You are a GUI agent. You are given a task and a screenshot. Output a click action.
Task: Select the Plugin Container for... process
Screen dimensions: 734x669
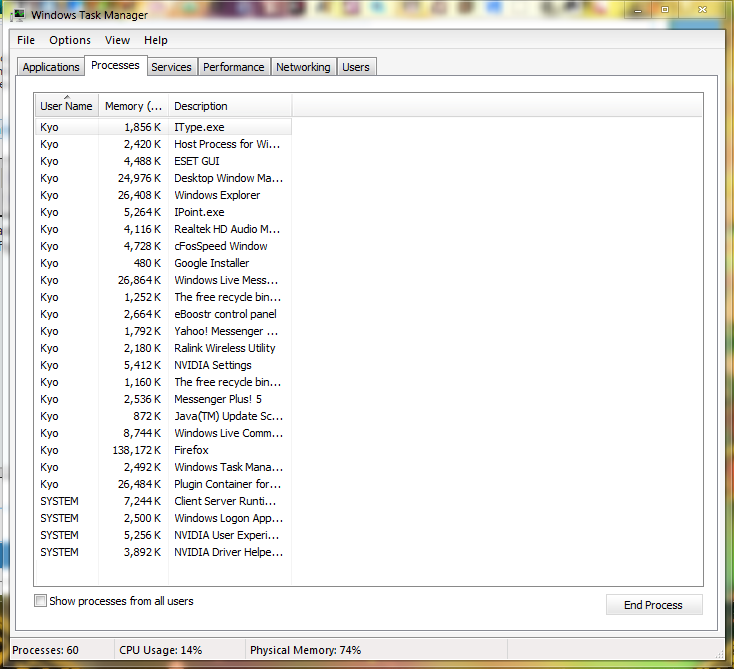coord(163,484)
